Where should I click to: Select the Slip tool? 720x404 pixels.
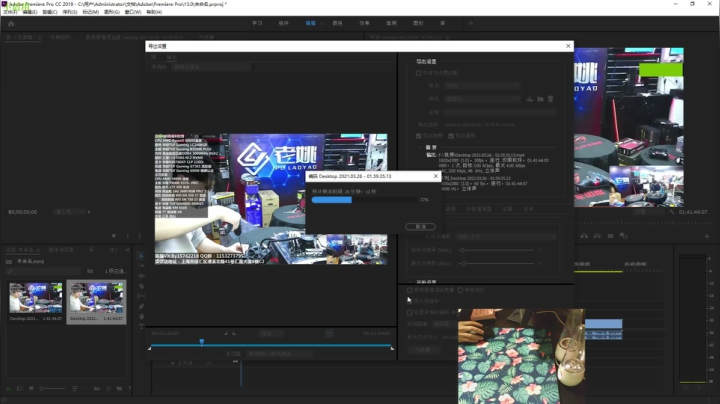tap(141, 296)
